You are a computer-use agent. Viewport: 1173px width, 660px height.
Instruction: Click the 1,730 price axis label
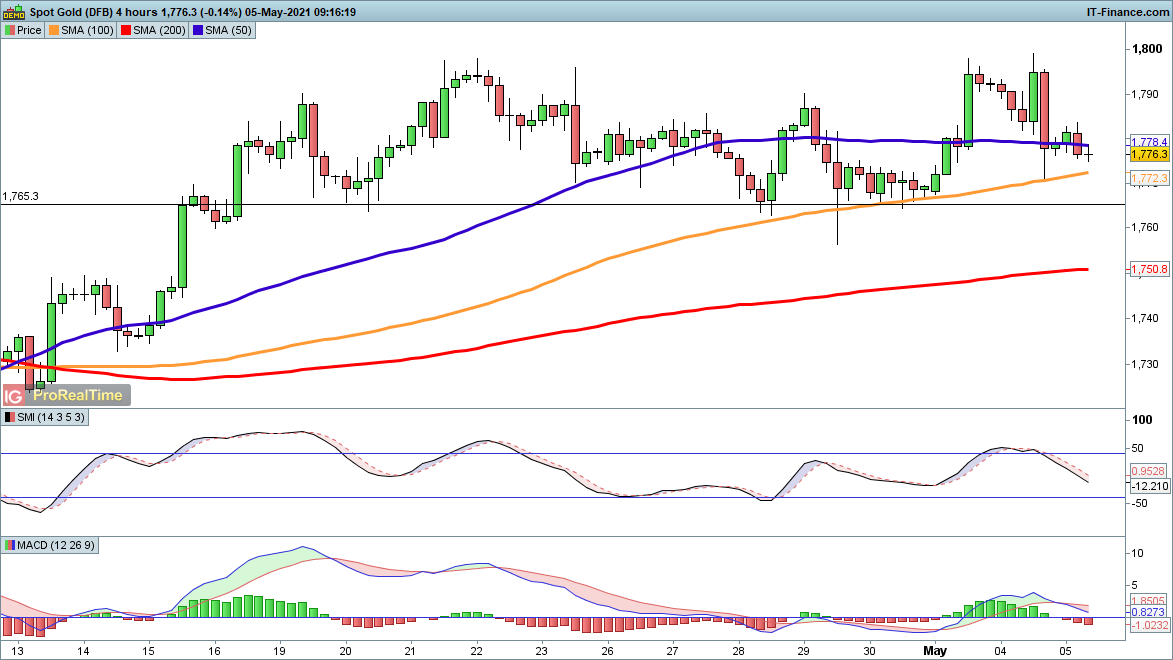1145,364
